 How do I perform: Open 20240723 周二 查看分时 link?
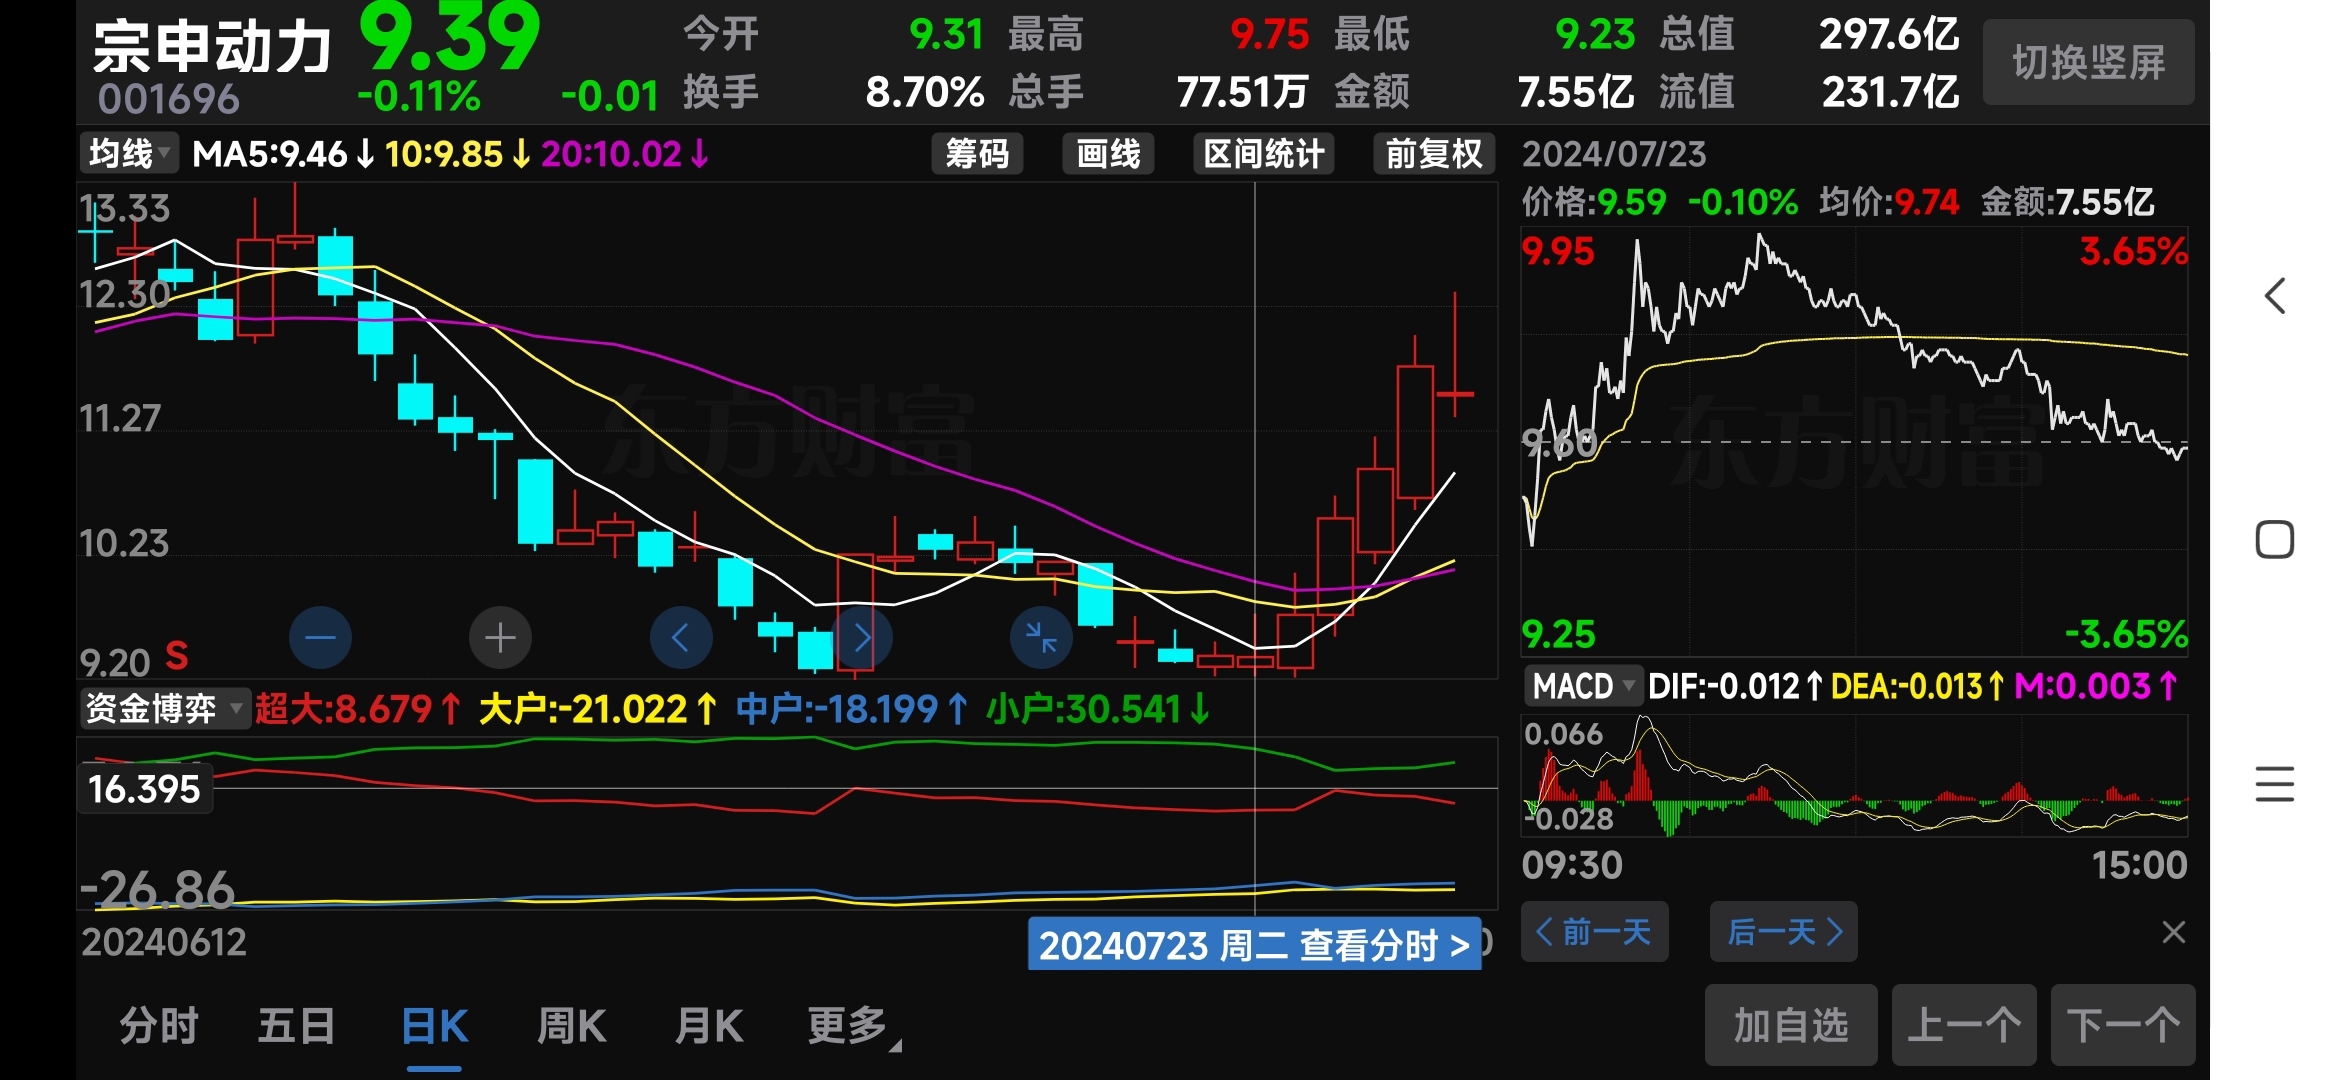[x=1254, y=945]
